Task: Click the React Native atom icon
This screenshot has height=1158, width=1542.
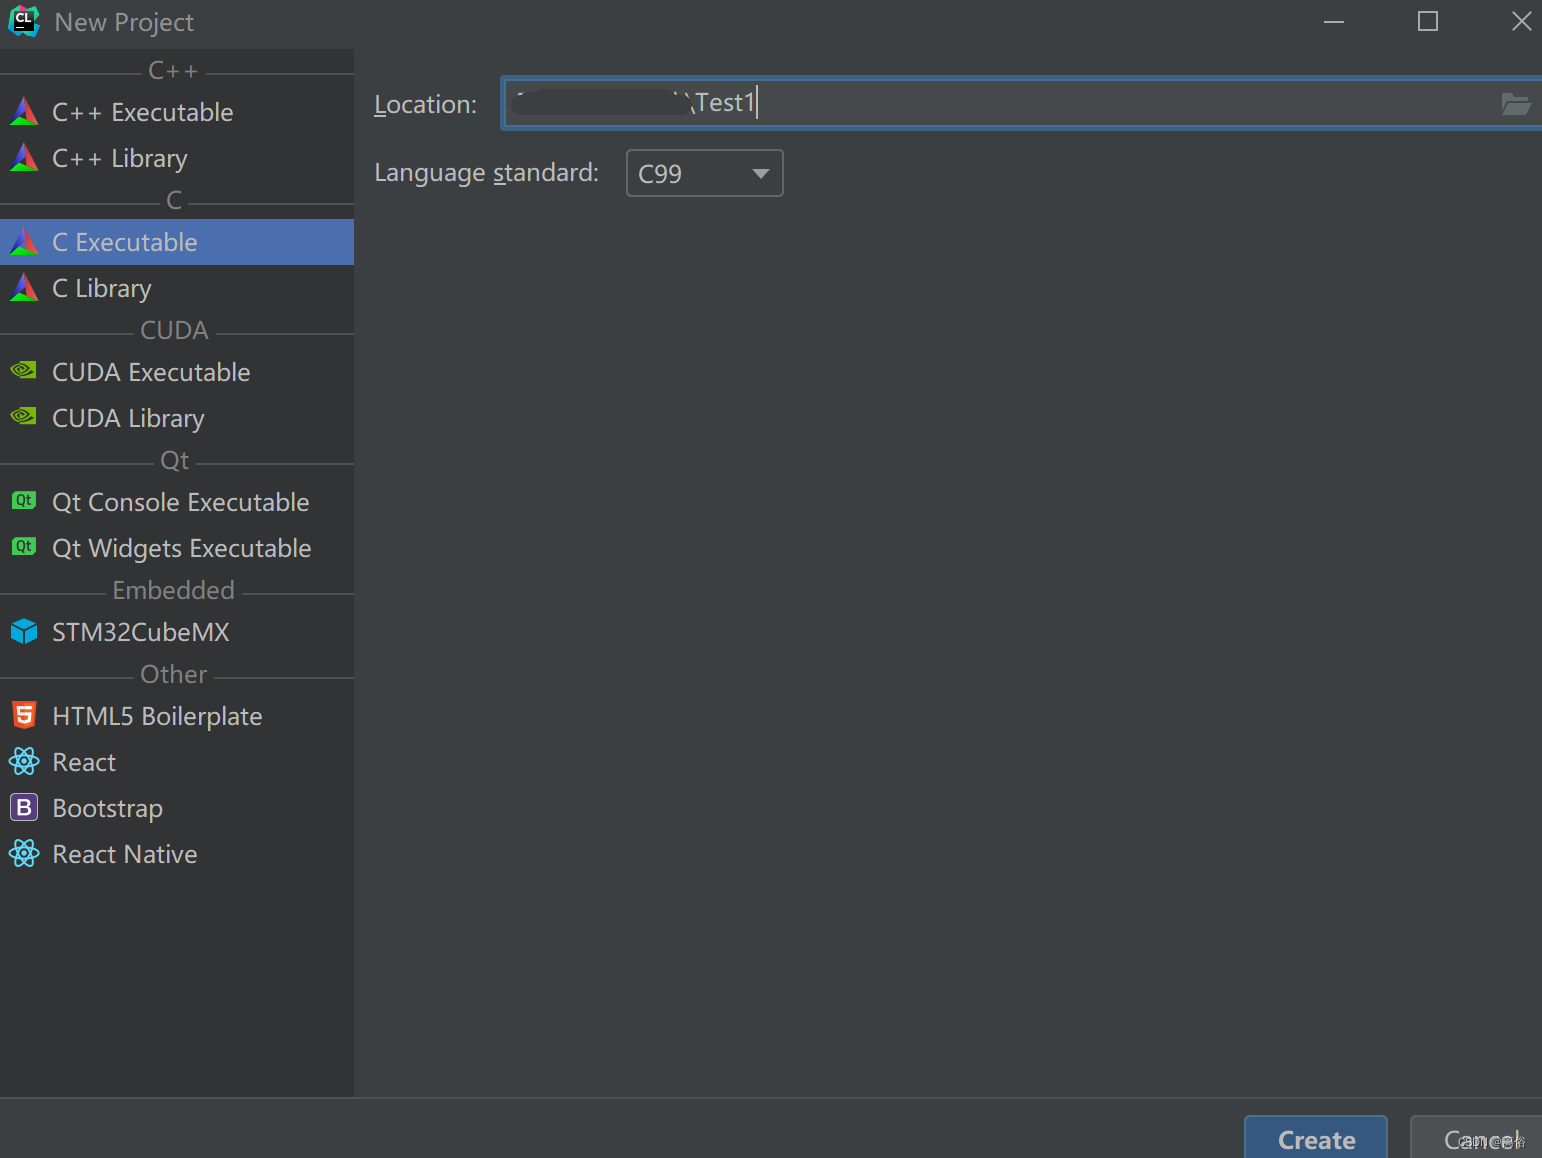Action: [24, 854]
